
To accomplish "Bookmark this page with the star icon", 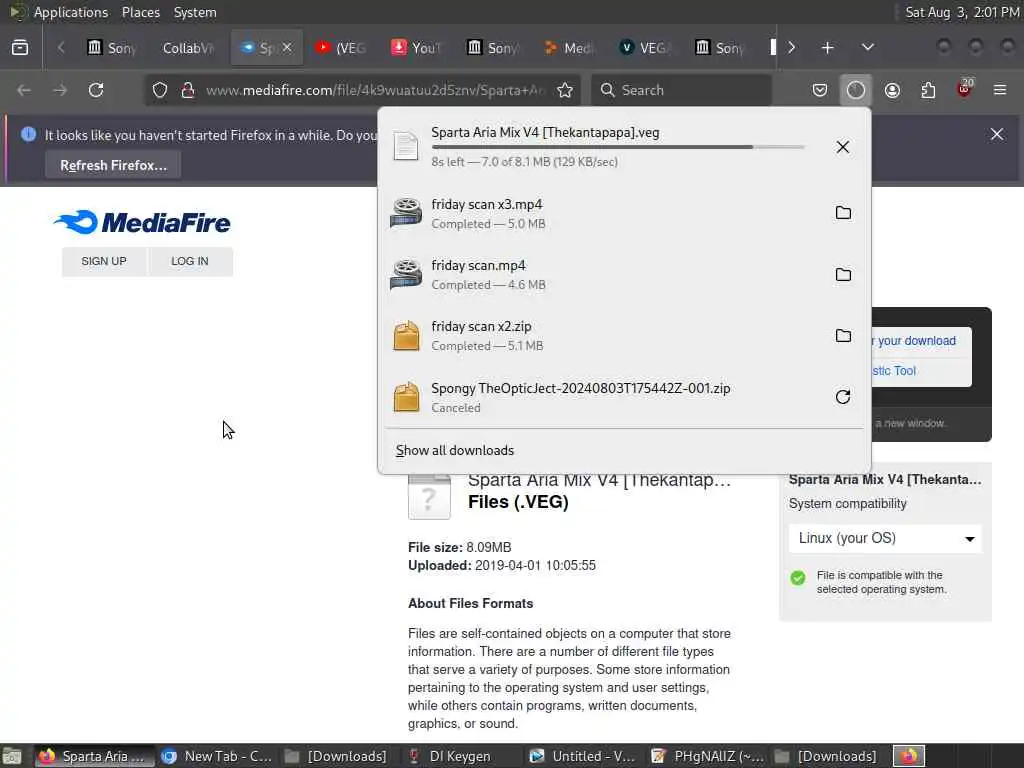I will click(565, 90).
